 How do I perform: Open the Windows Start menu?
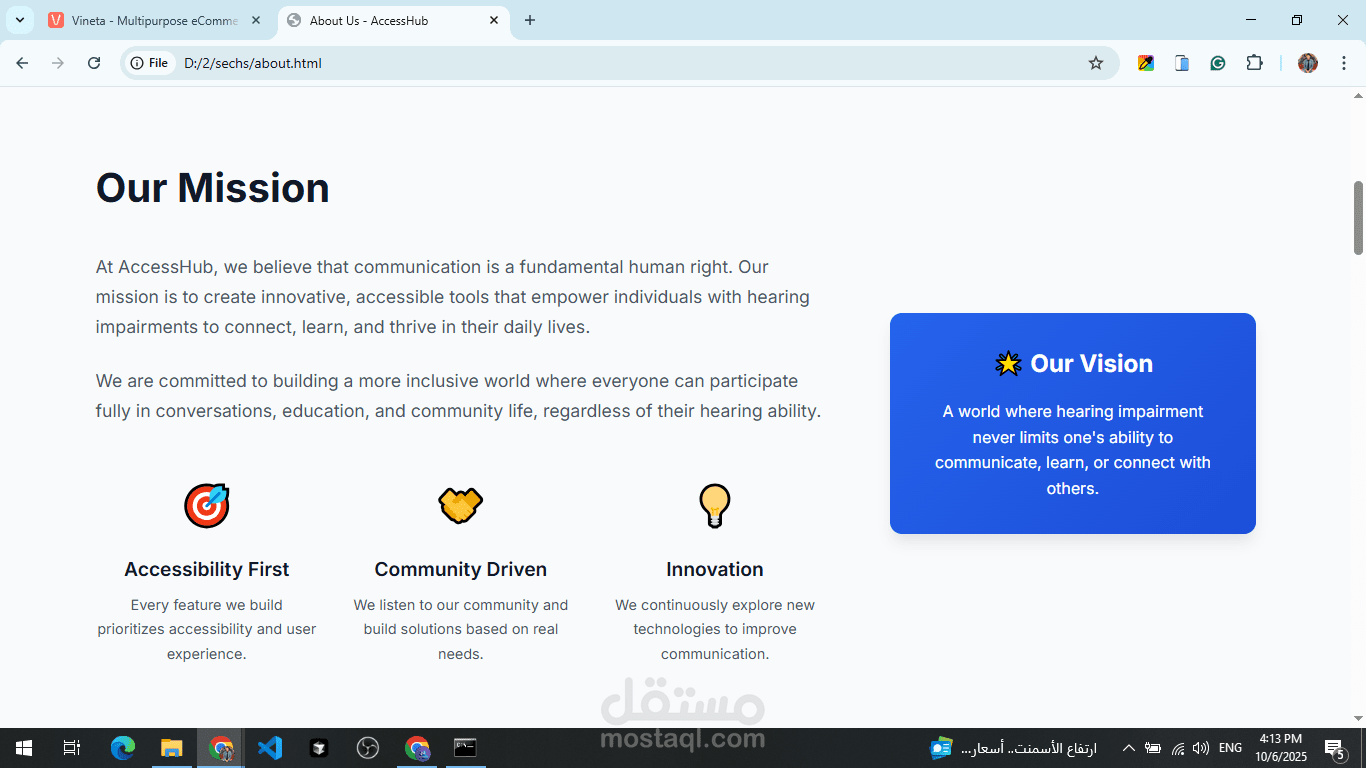pyautogui.click(x=23, y=748)
